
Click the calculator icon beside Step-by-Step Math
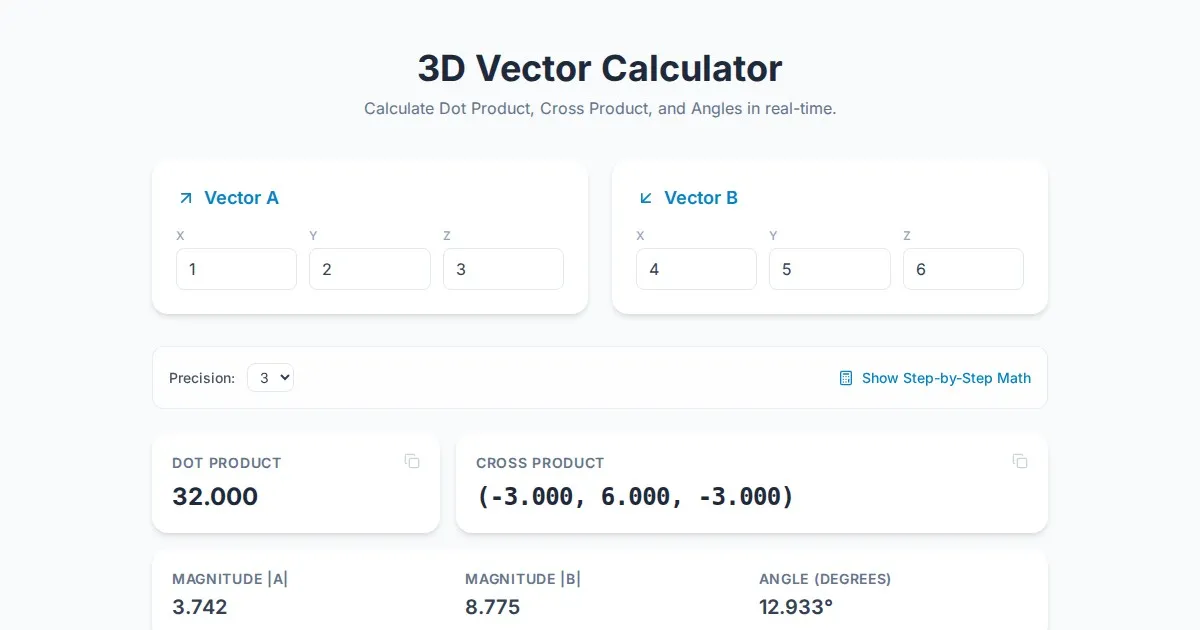click(846, 378)
